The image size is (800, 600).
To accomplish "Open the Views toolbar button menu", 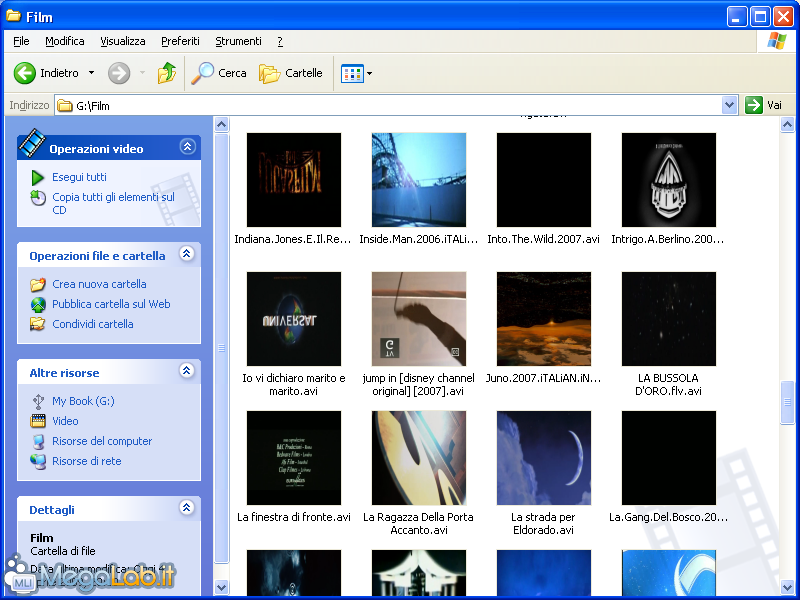I will point(356,73).
